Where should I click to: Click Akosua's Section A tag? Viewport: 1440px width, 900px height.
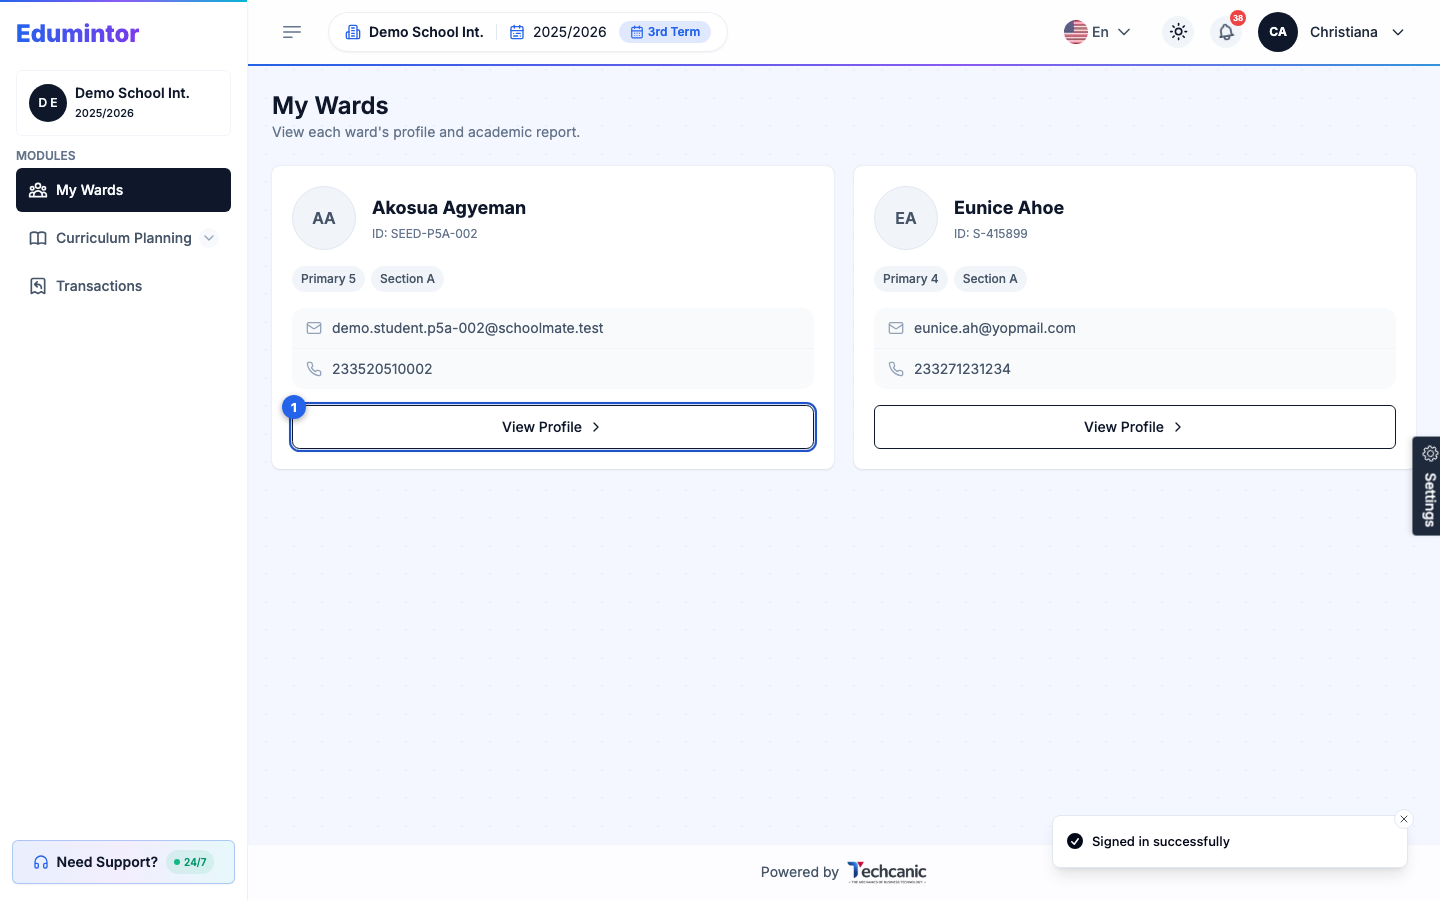[x=407, y=279]
